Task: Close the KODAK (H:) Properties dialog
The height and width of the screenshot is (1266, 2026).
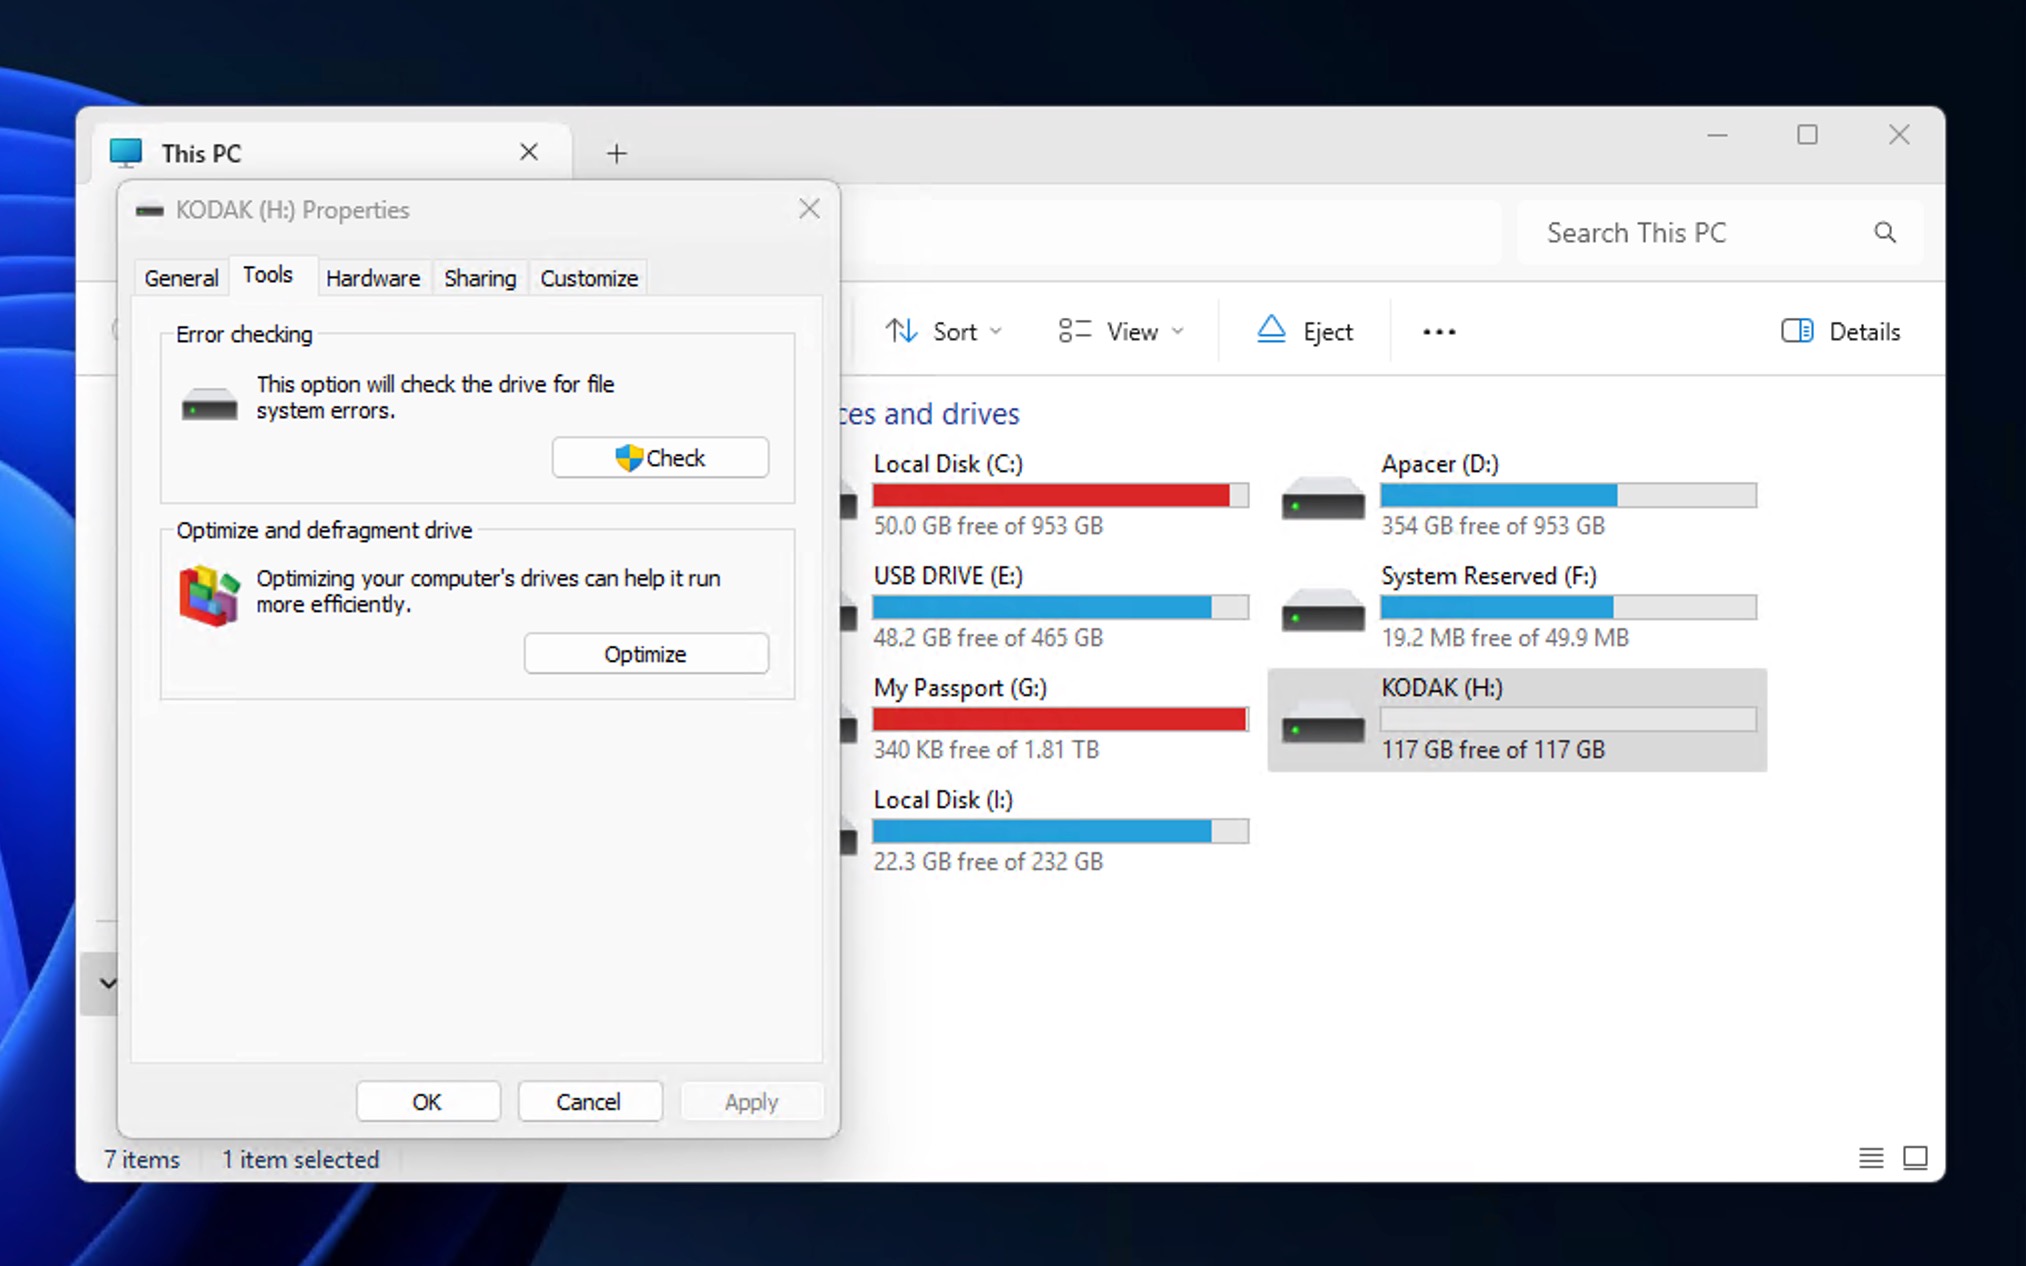Action: tap(809, 209)
